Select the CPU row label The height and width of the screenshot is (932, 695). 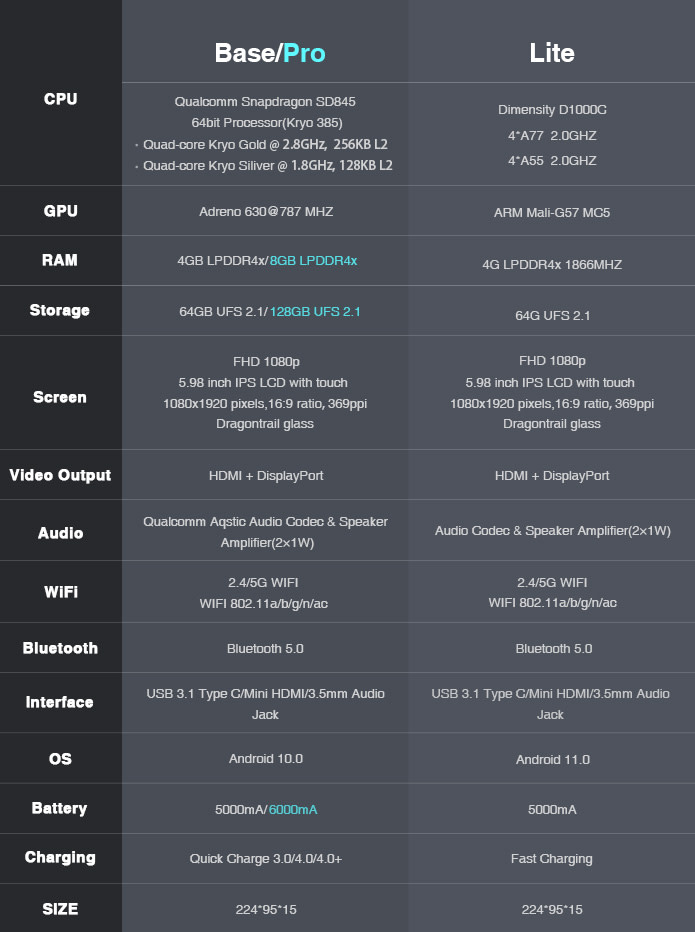61,99
